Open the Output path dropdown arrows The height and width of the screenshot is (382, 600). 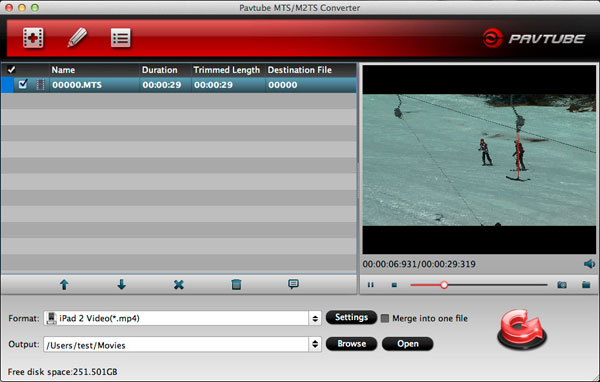coord(315,344)
